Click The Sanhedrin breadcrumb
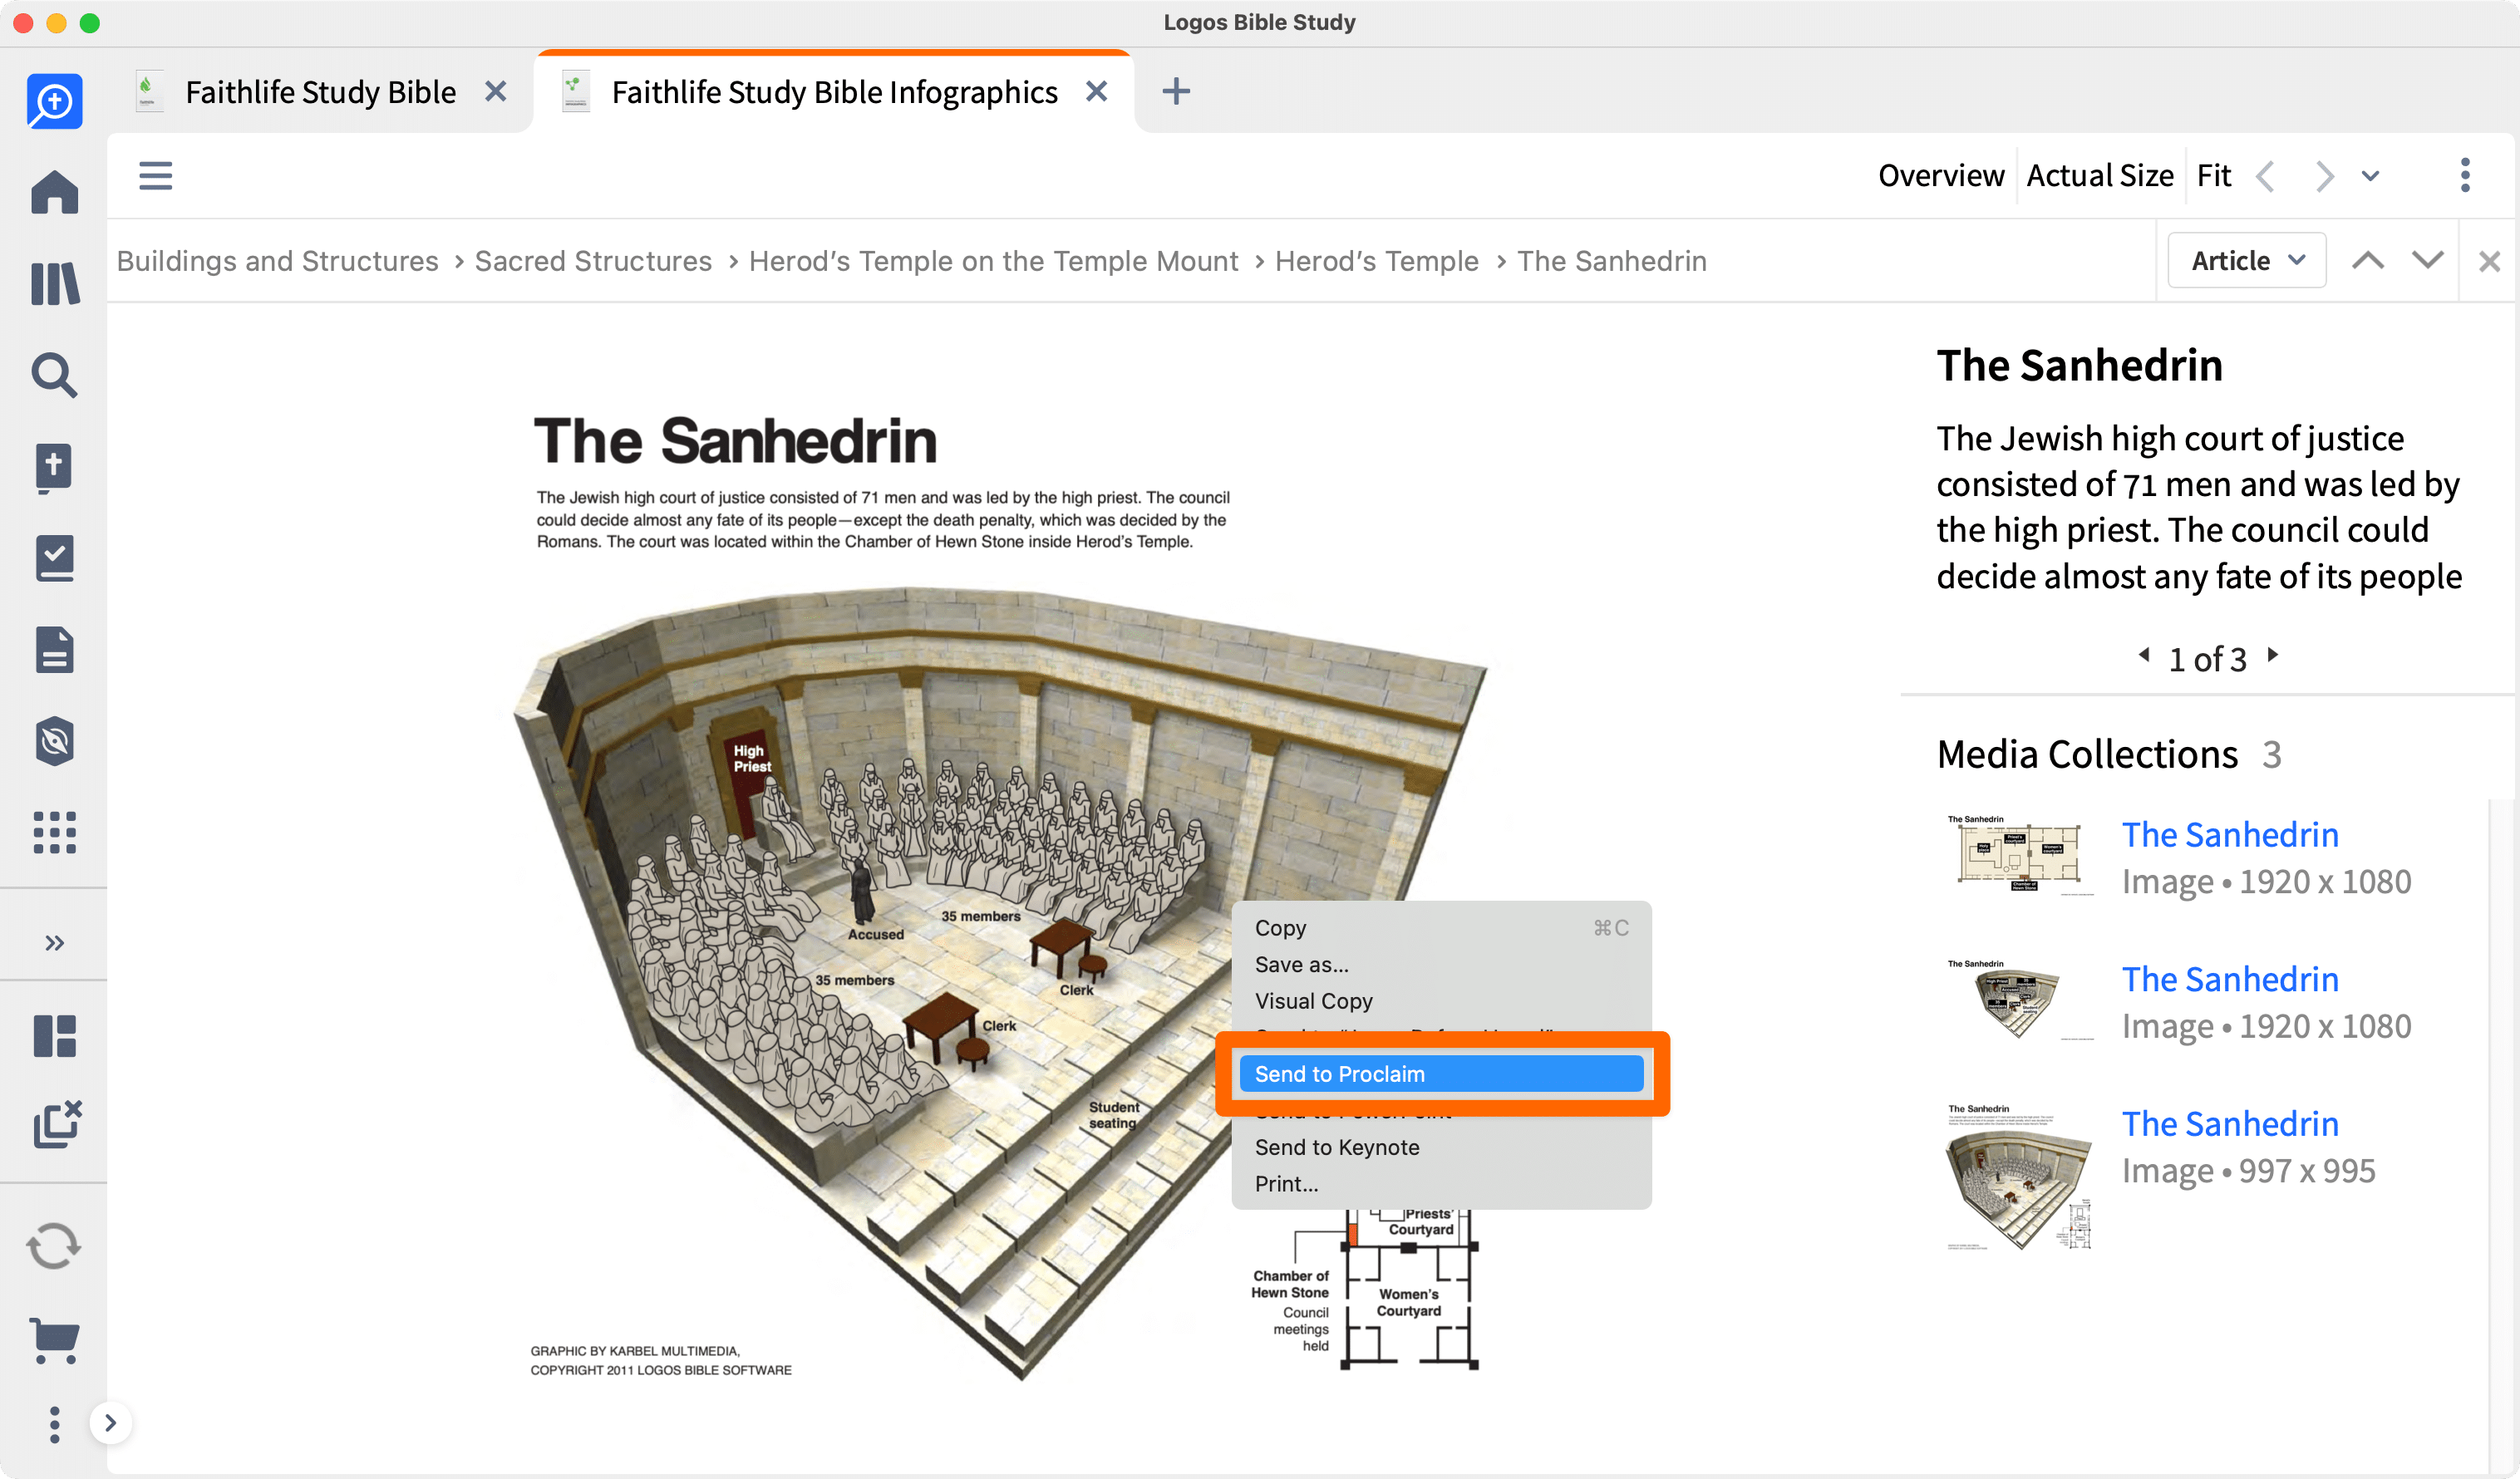This screenshot has width=2520, height=1479. click(x=1611, y=261)
